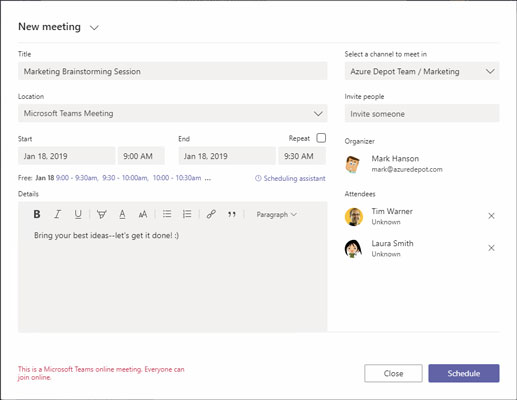Open the channel selection dropdown
Viewport: 517px width, 400px height.
click(x=422, y=71)
